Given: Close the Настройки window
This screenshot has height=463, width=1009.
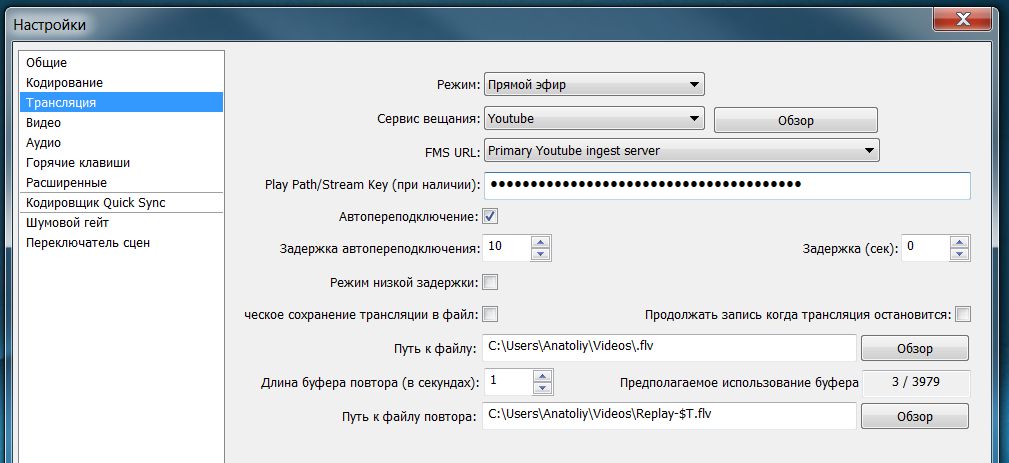Looking at the screenshot, I should (962, 19).
